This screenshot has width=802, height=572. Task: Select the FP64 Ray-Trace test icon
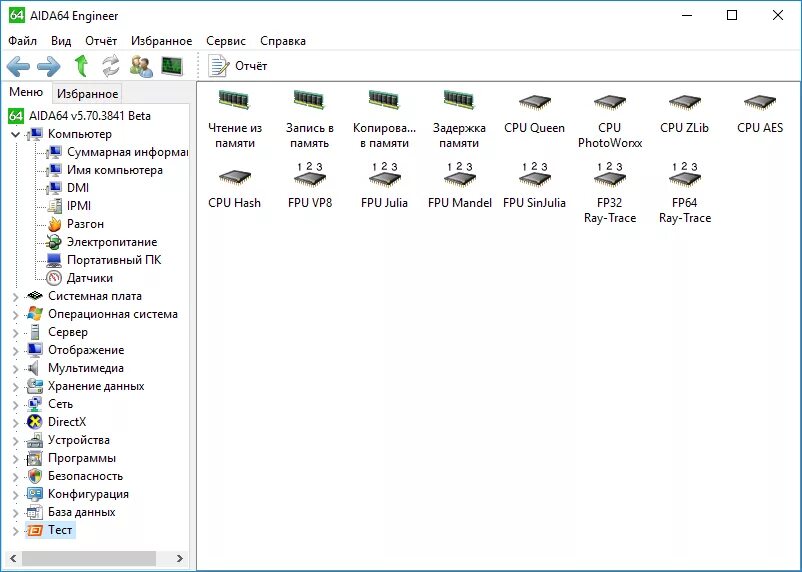click(x=684, y=193)
